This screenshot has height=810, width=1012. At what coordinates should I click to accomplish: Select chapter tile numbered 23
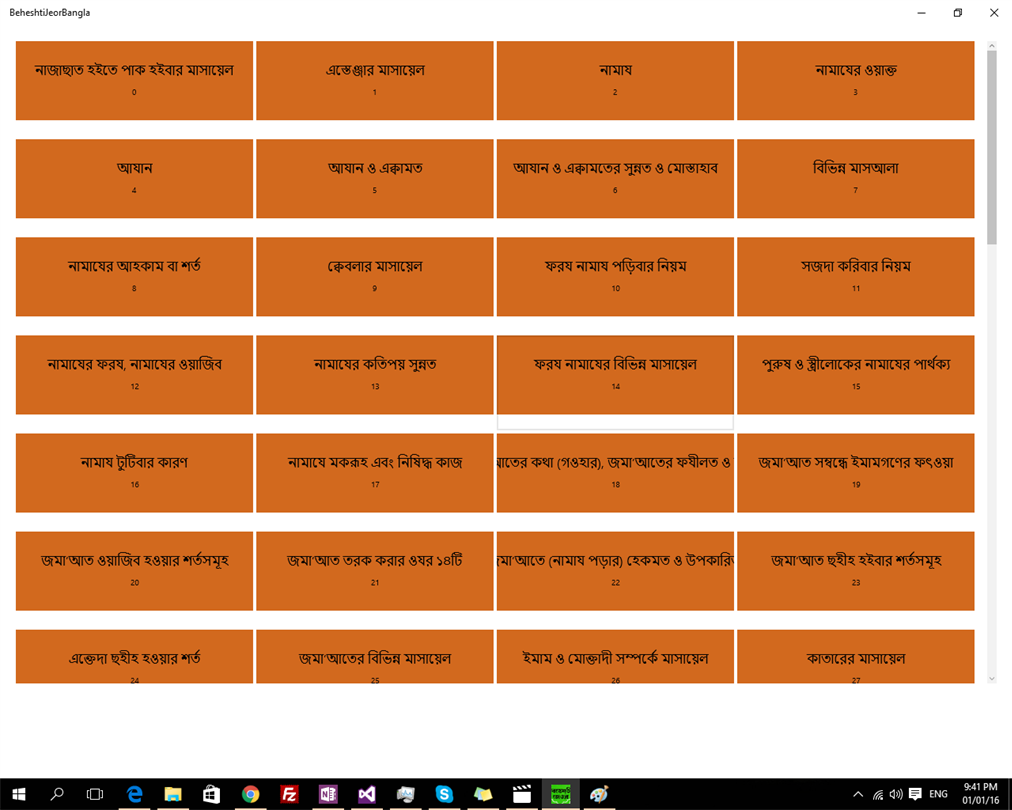tap(856, 571)
